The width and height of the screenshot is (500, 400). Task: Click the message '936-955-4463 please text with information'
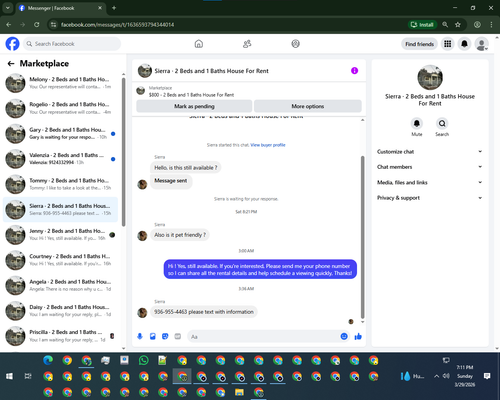(x=204, y=312)
